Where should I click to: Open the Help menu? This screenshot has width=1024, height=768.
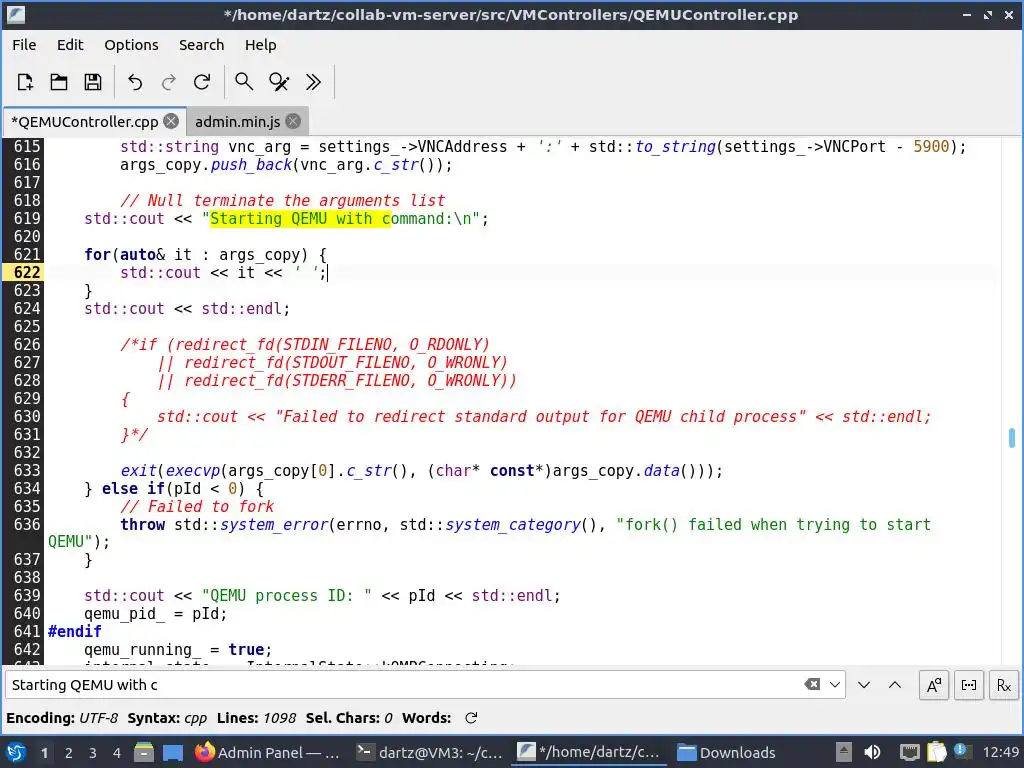click(x=261, y=45)
